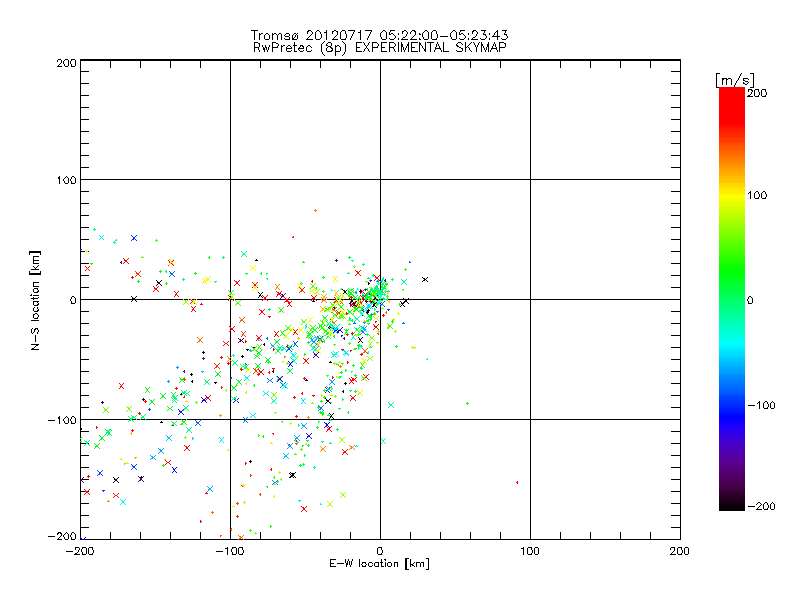Click the 'E-W location [km]' axis label
The image size is (800, 600).
[379, 563]
